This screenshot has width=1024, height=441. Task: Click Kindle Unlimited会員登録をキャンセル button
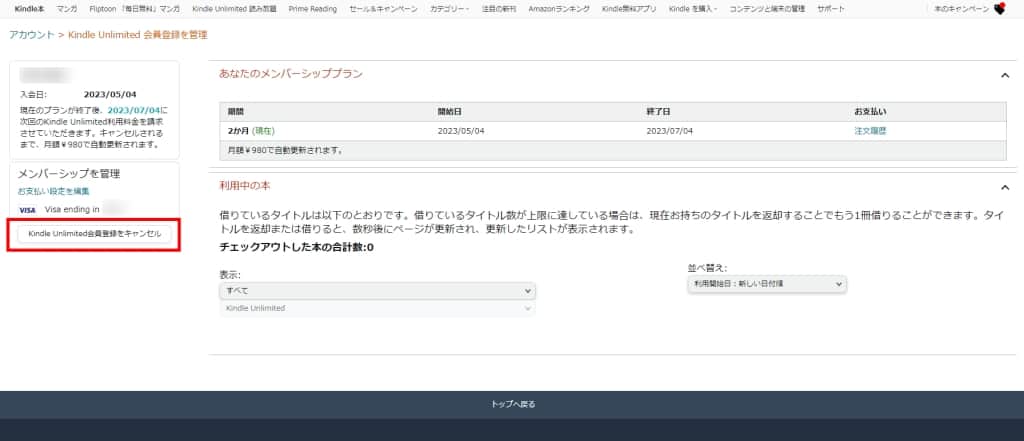(x=95, y=234)
